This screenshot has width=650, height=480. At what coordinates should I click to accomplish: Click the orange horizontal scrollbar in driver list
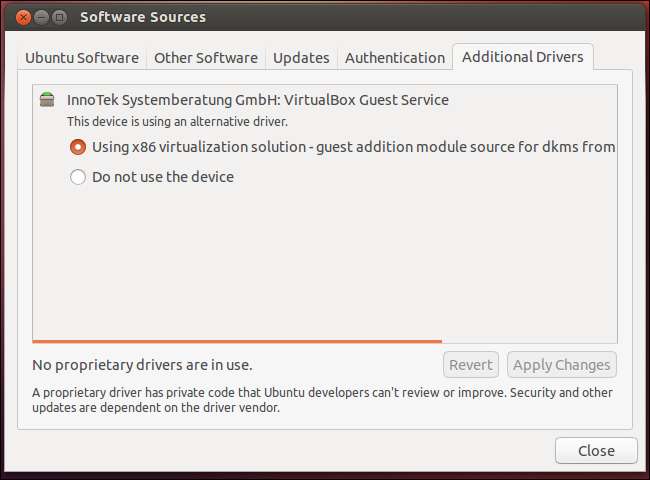click(237, 341)
